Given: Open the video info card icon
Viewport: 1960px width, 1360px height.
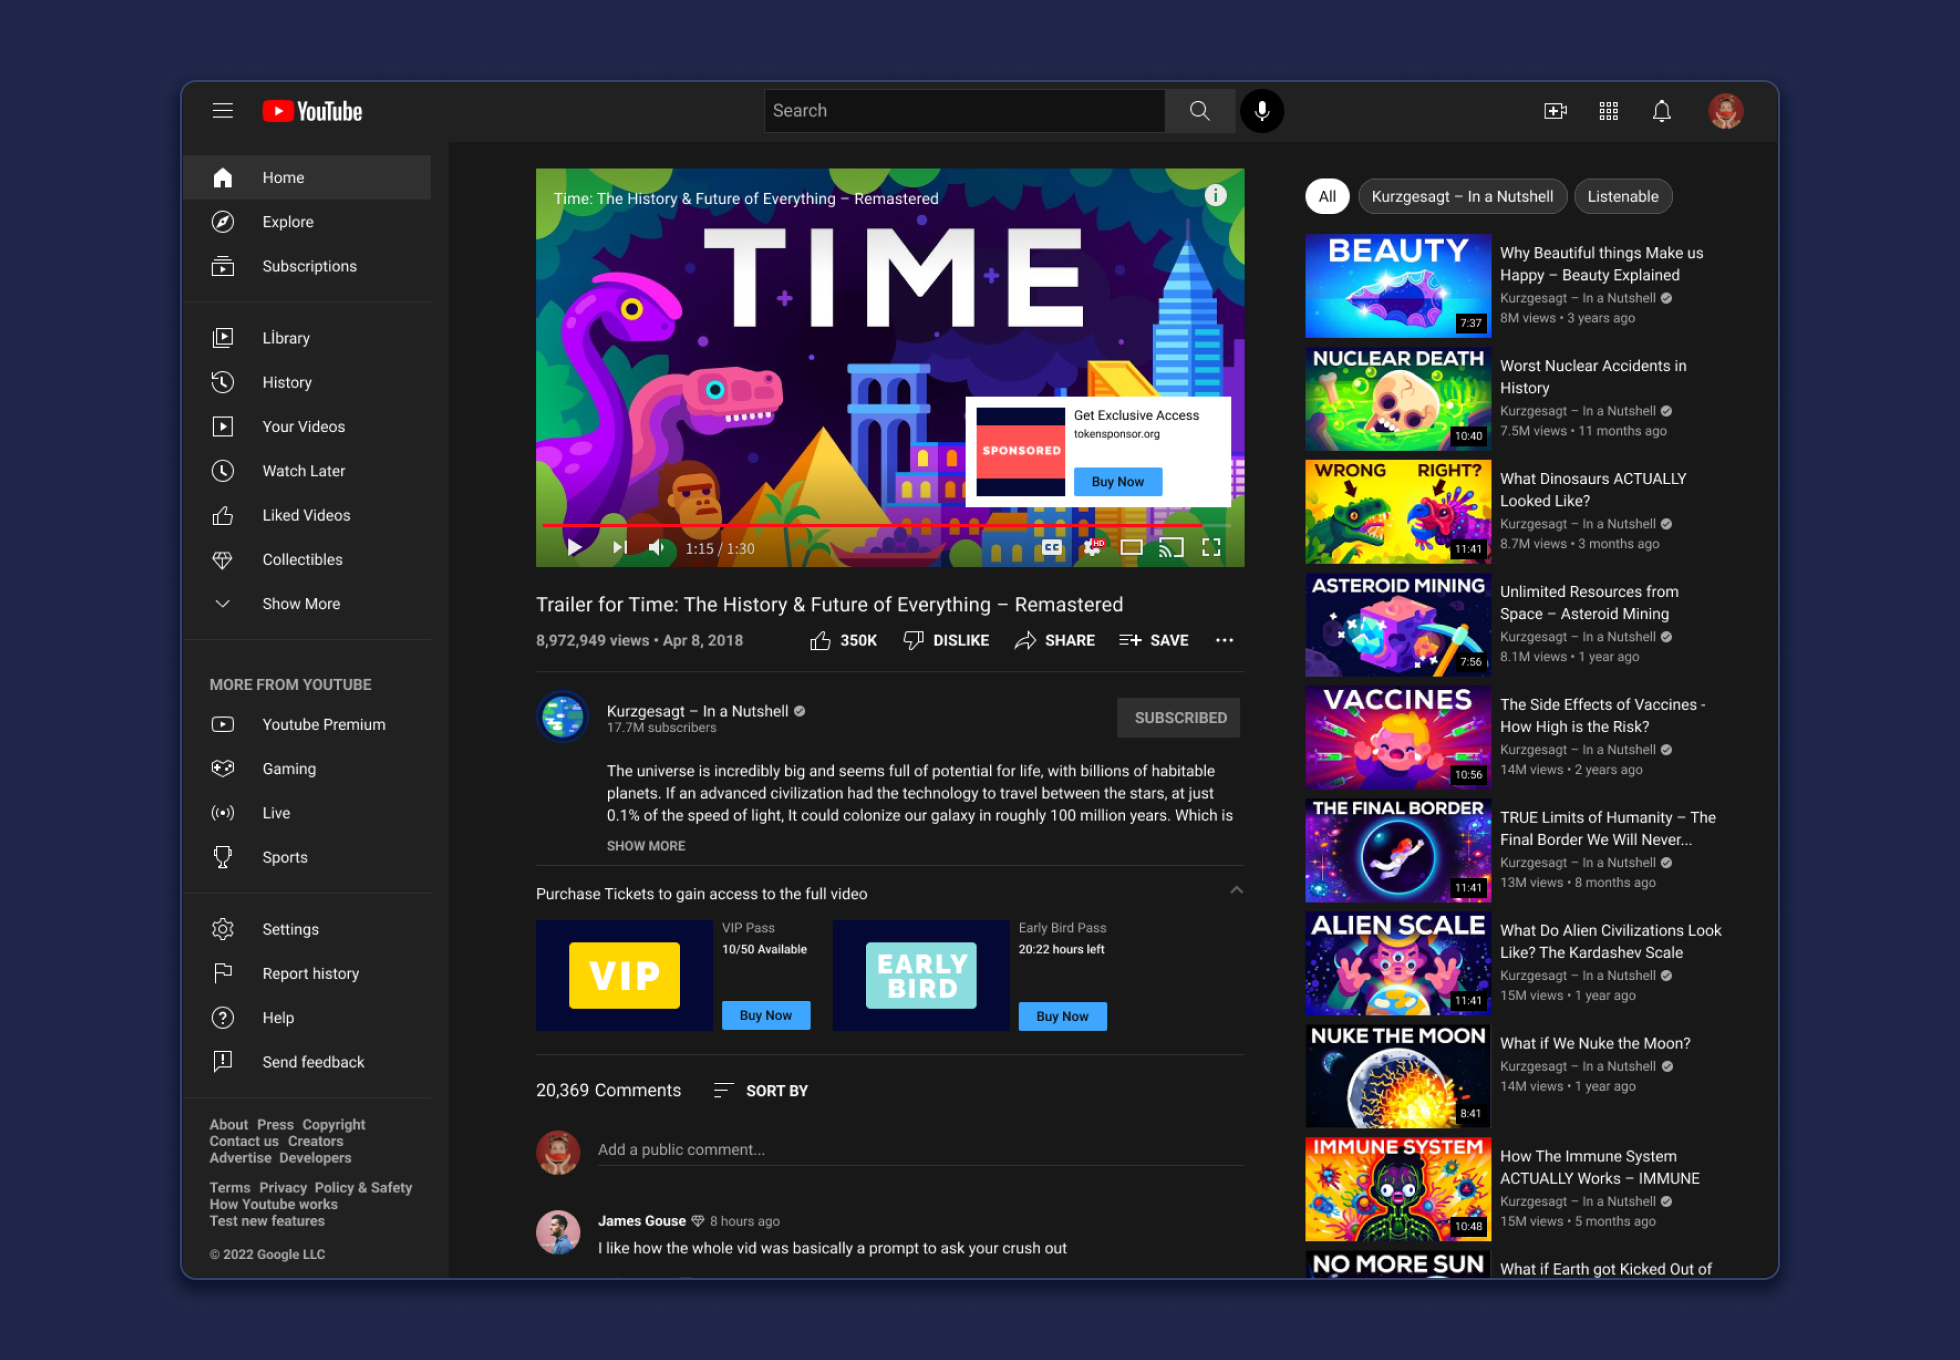Looking at the screenshot, I should point(1215,195).
